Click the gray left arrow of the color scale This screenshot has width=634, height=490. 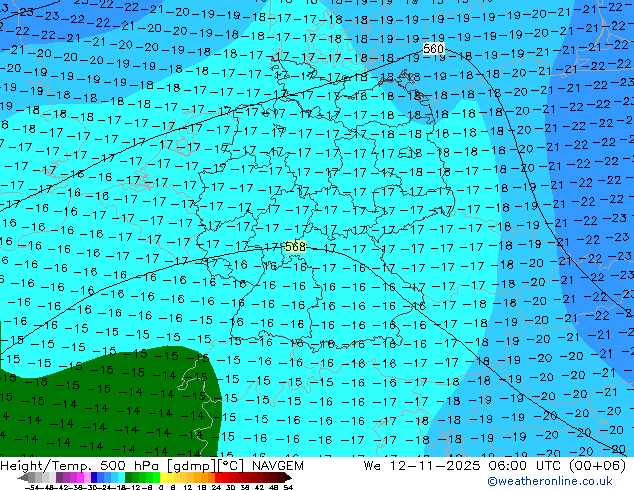click(x=22, y=478)
